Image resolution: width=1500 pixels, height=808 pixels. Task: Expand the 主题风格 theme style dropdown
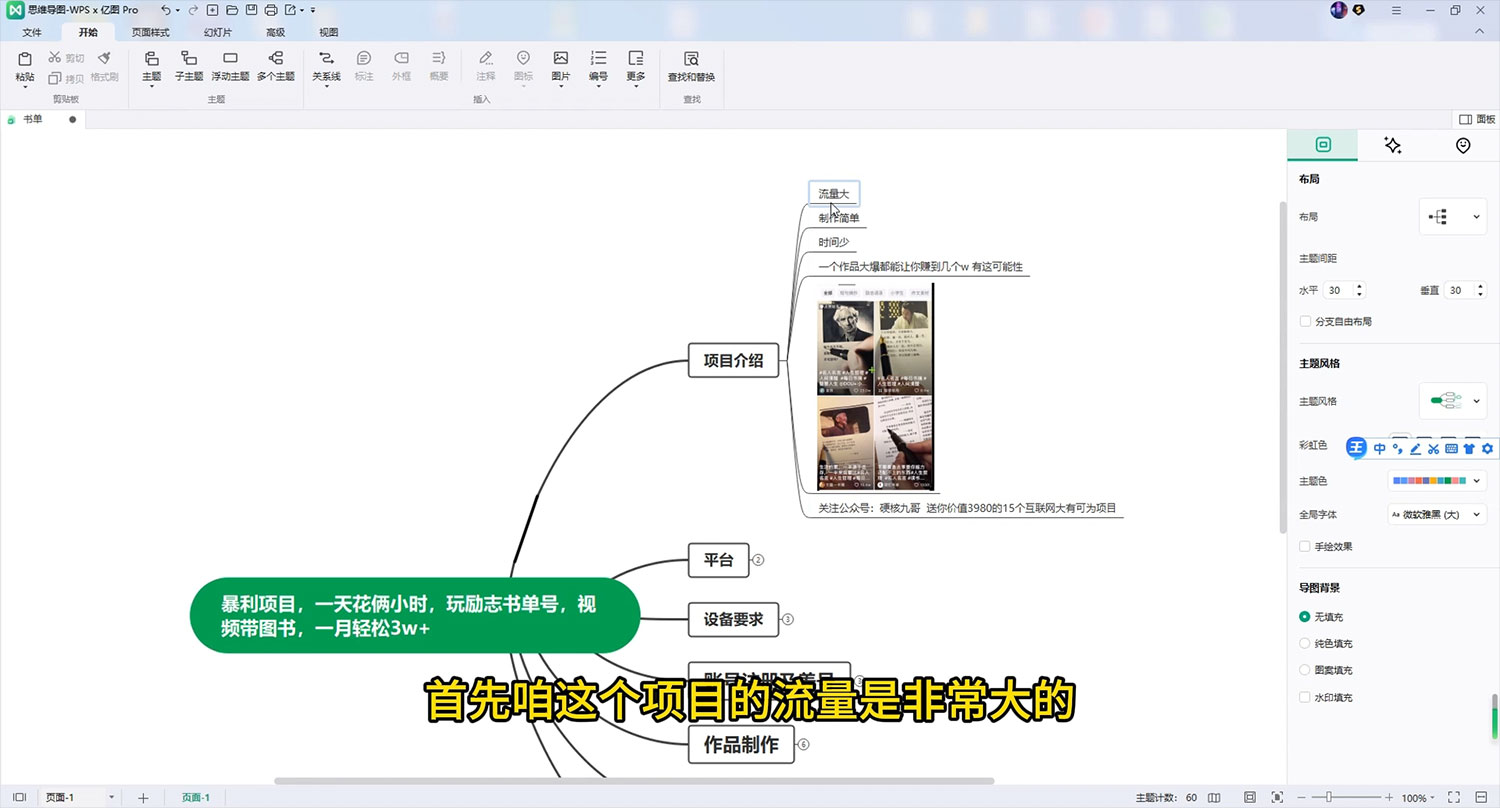1452,400
